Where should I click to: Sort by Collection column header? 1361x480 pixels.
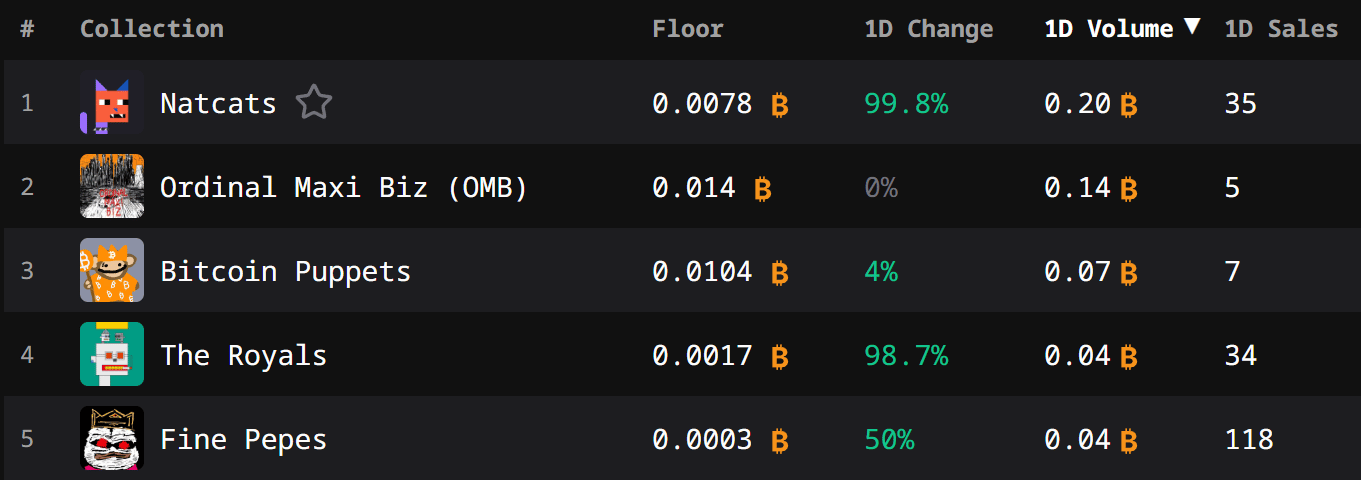152,29
